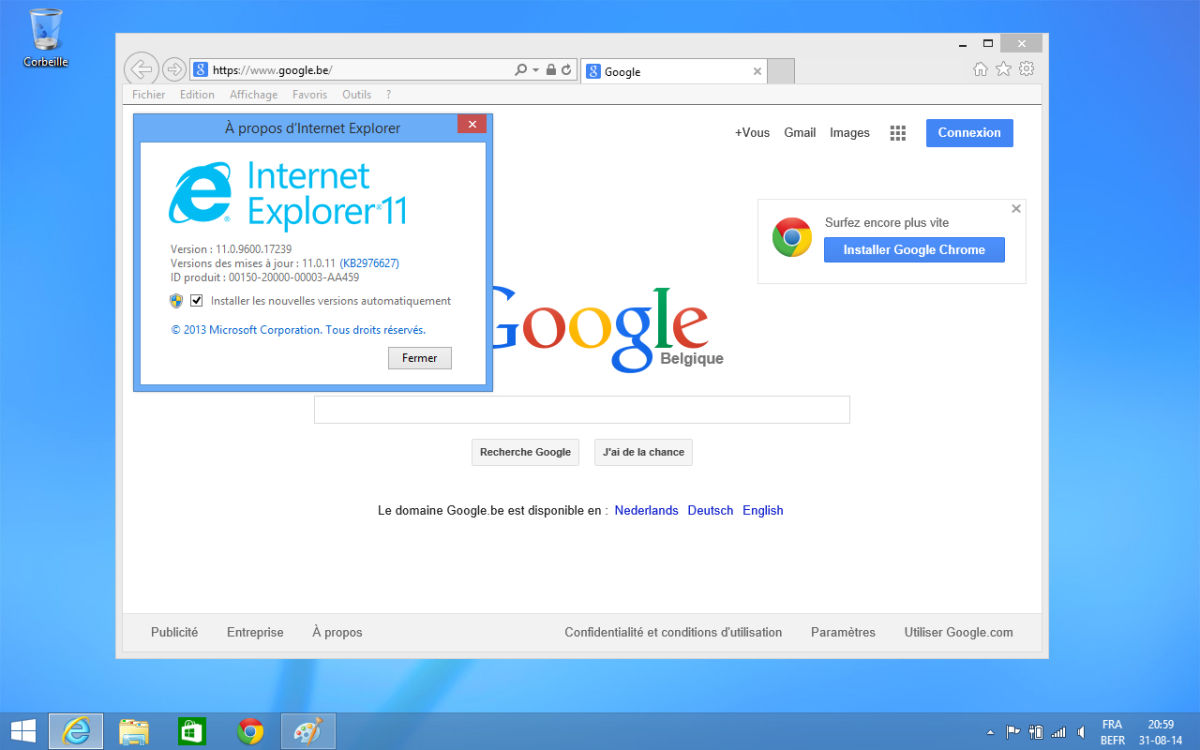Switch language to Deutsch
The width and height of the screenshot is (1200, 750).
click(710, 510)
